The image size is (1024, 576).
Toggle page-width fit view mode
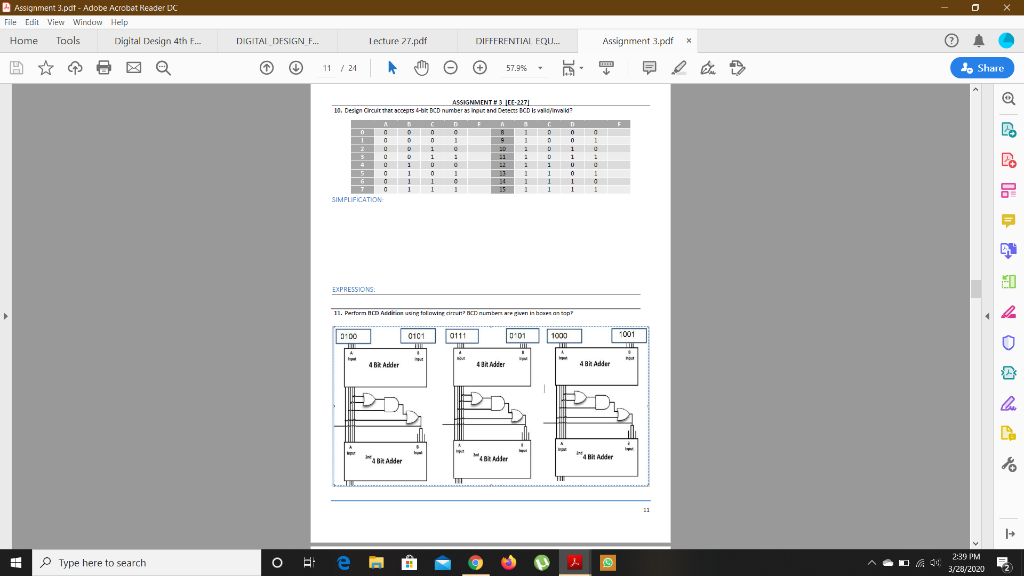569,68
